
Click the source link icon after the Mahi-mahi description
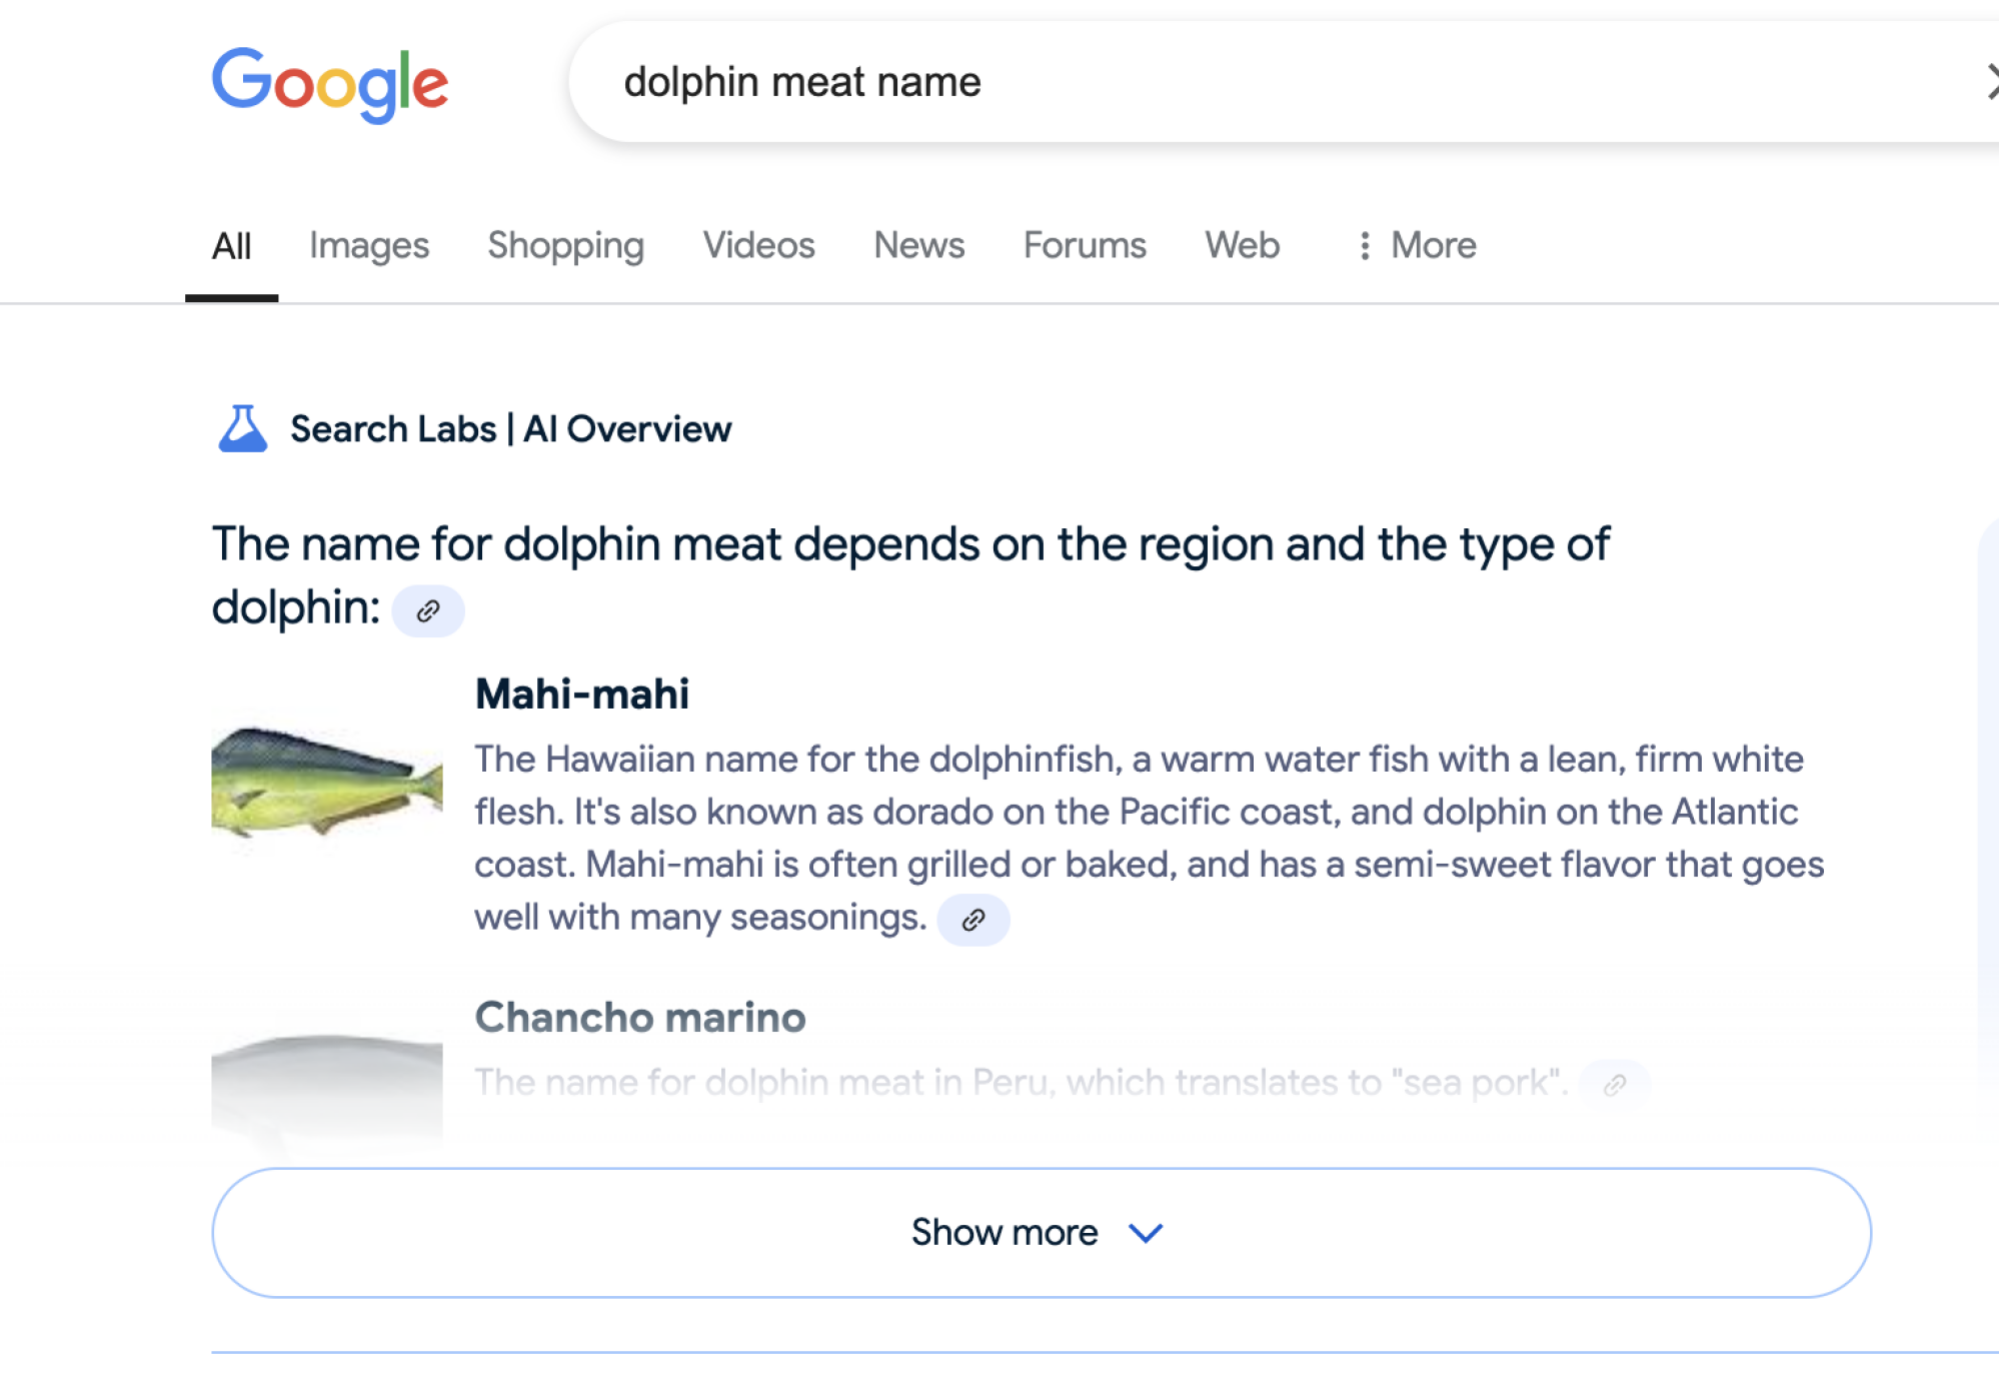pyautogui.click(x=974, y=919)
